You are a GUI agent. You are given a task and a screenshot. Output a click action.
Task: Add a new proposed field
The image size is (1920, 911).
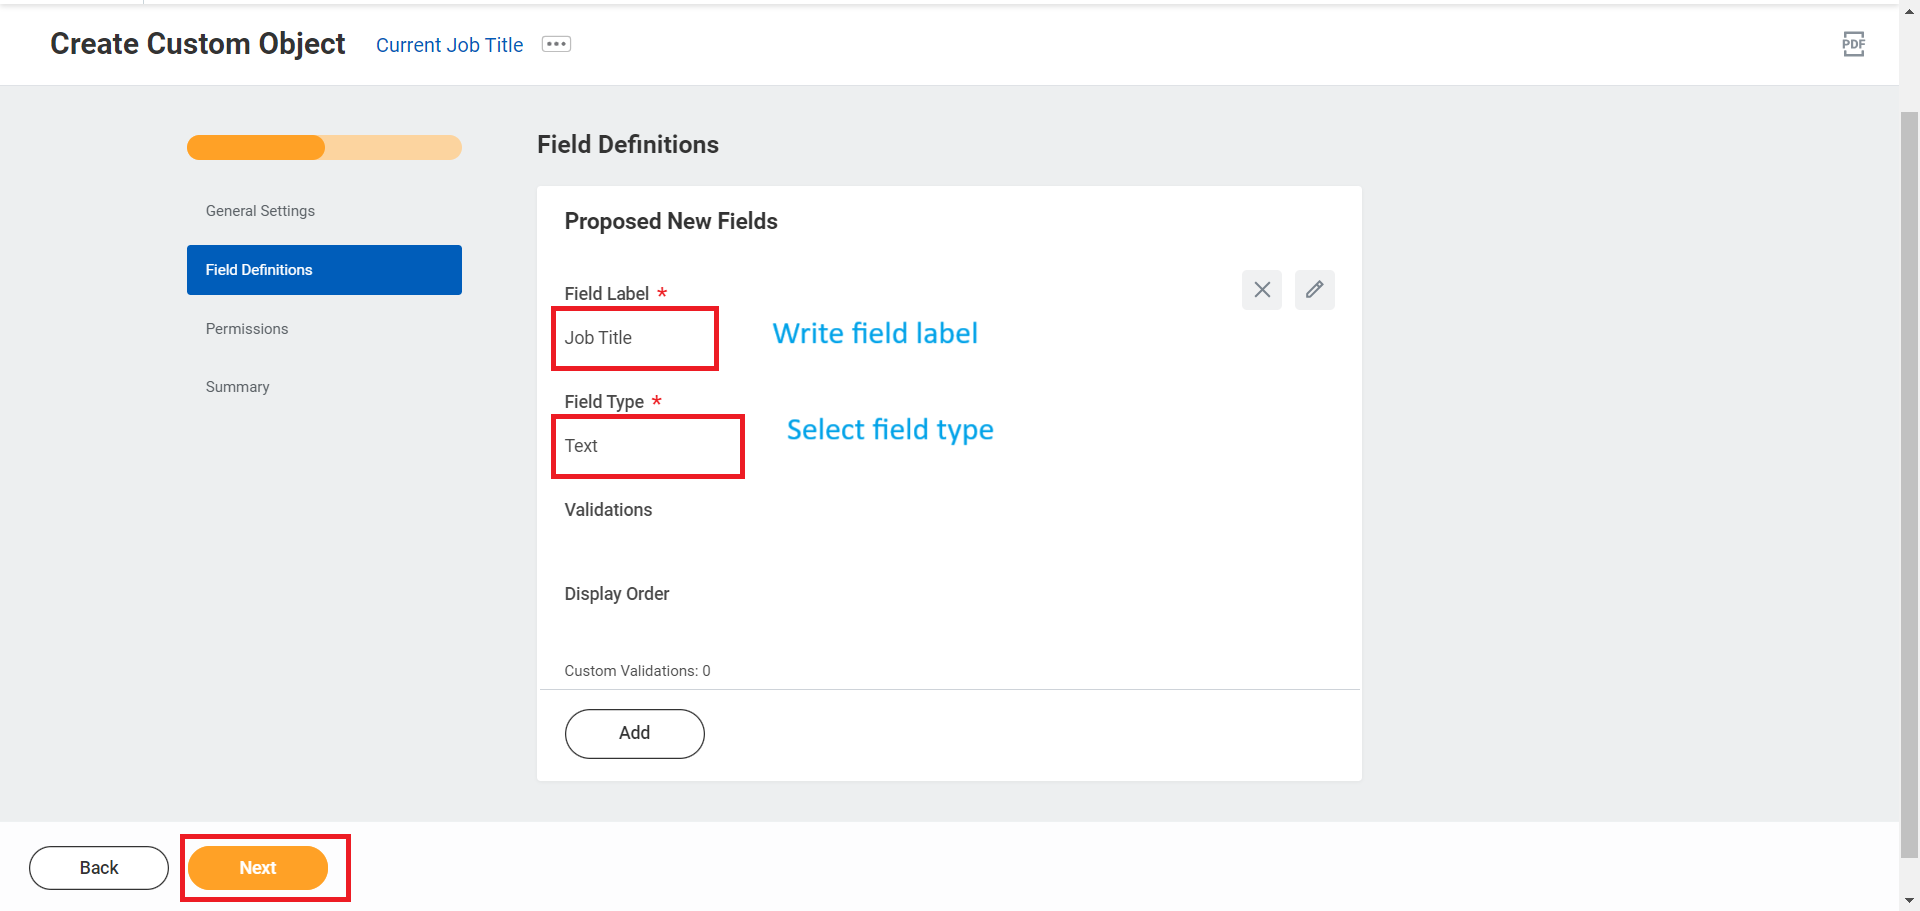(634, 733)
